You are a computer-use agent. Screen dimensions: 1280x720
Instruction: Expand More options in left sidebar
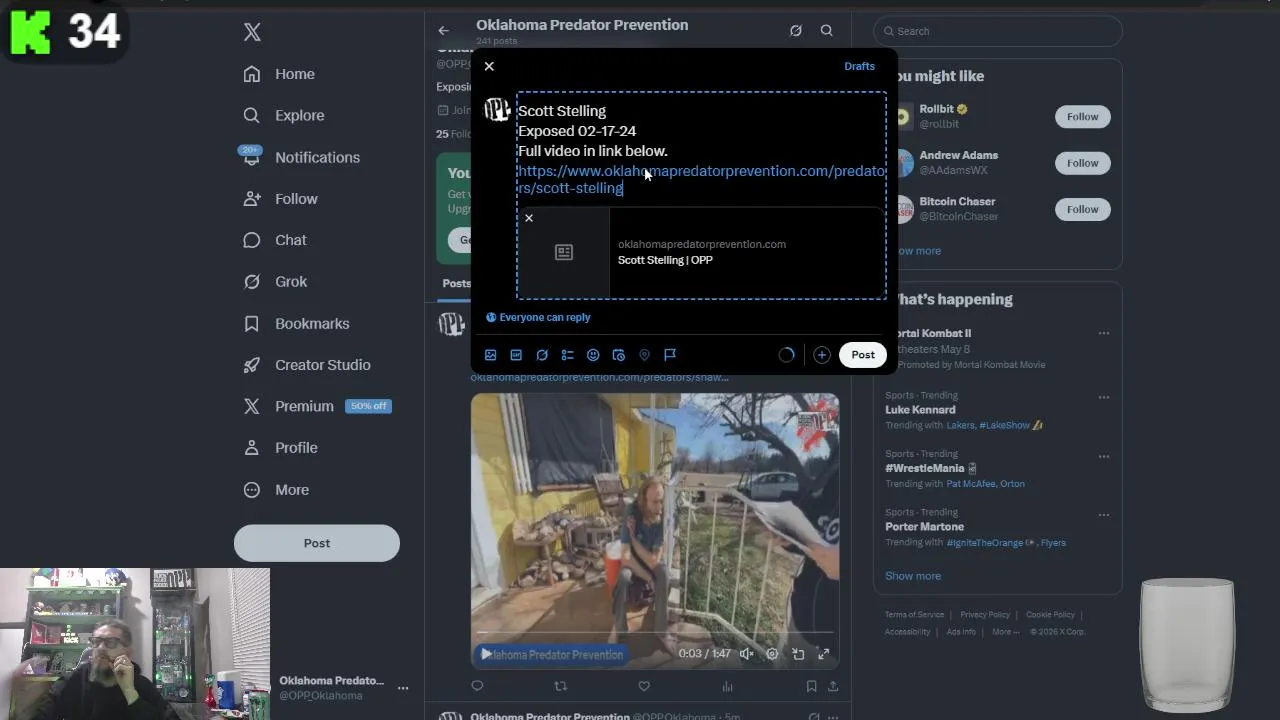[276, 490]
